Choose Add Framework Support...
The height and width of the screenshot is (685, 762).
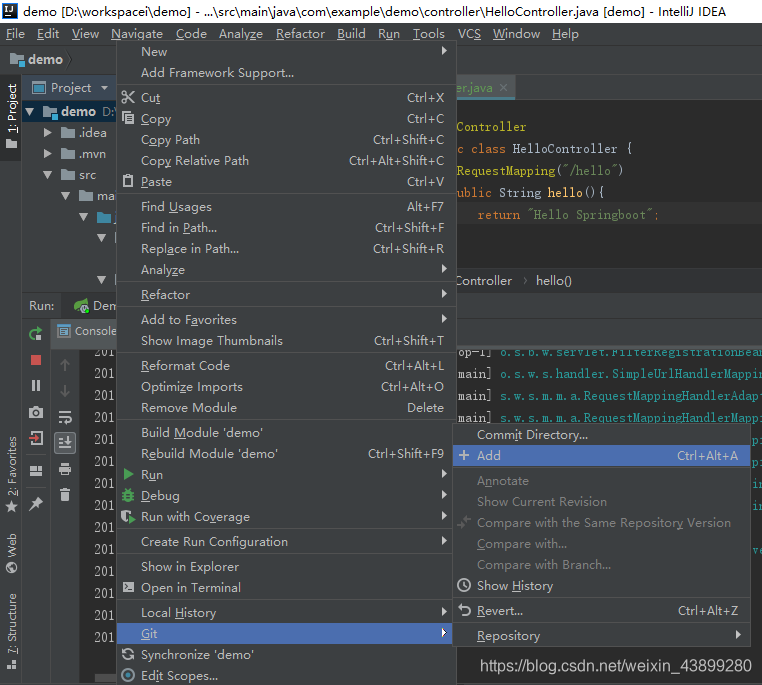[286, 72]
